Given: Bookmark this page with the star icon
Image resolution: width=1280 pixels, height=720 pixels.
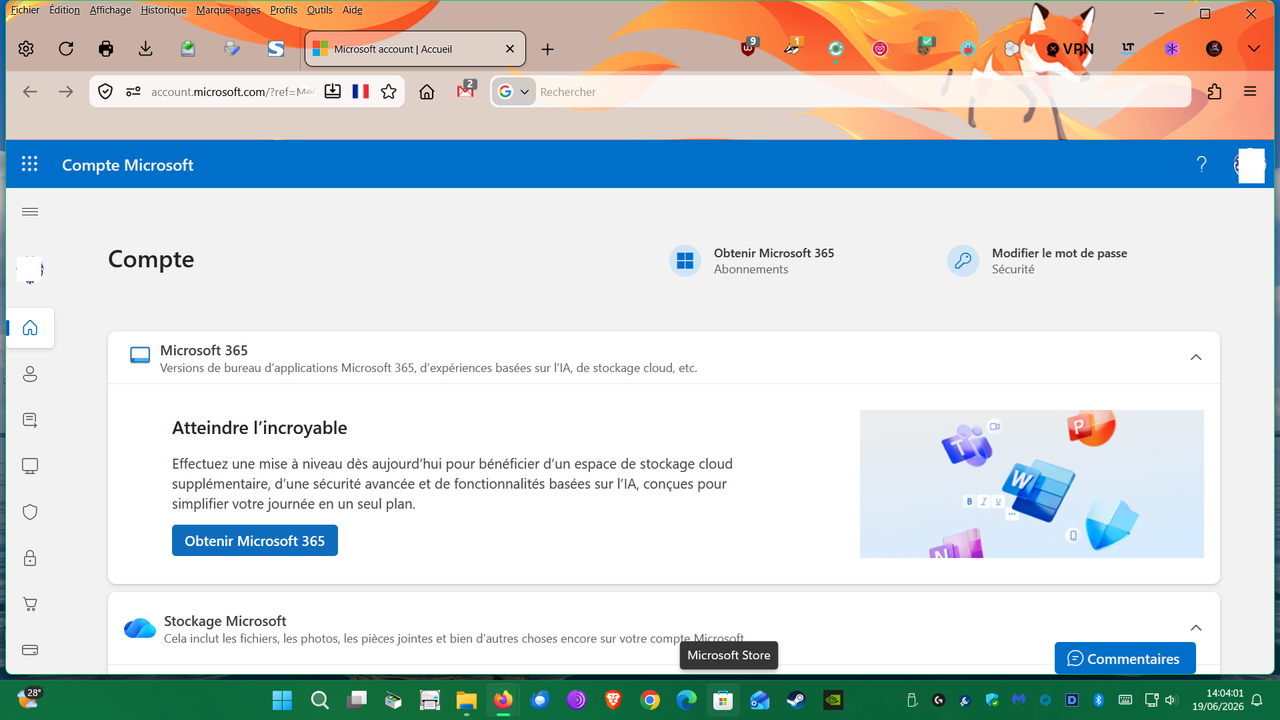Looking at the screenshot, I should point(389,91).
